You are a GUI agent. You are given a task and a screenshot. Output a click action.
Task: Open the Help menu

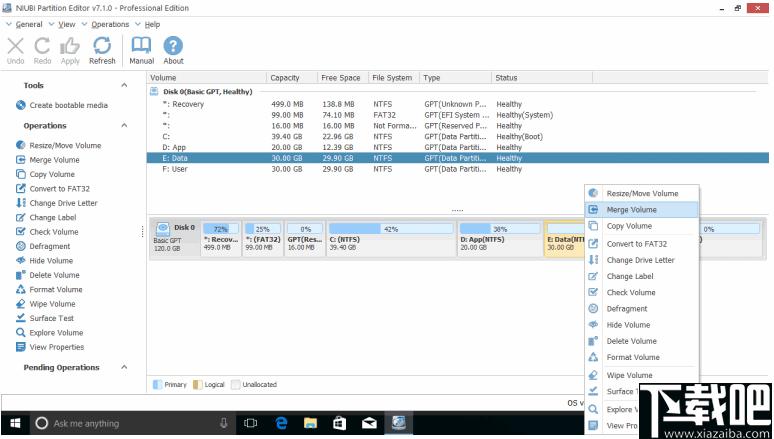[152, 24]
